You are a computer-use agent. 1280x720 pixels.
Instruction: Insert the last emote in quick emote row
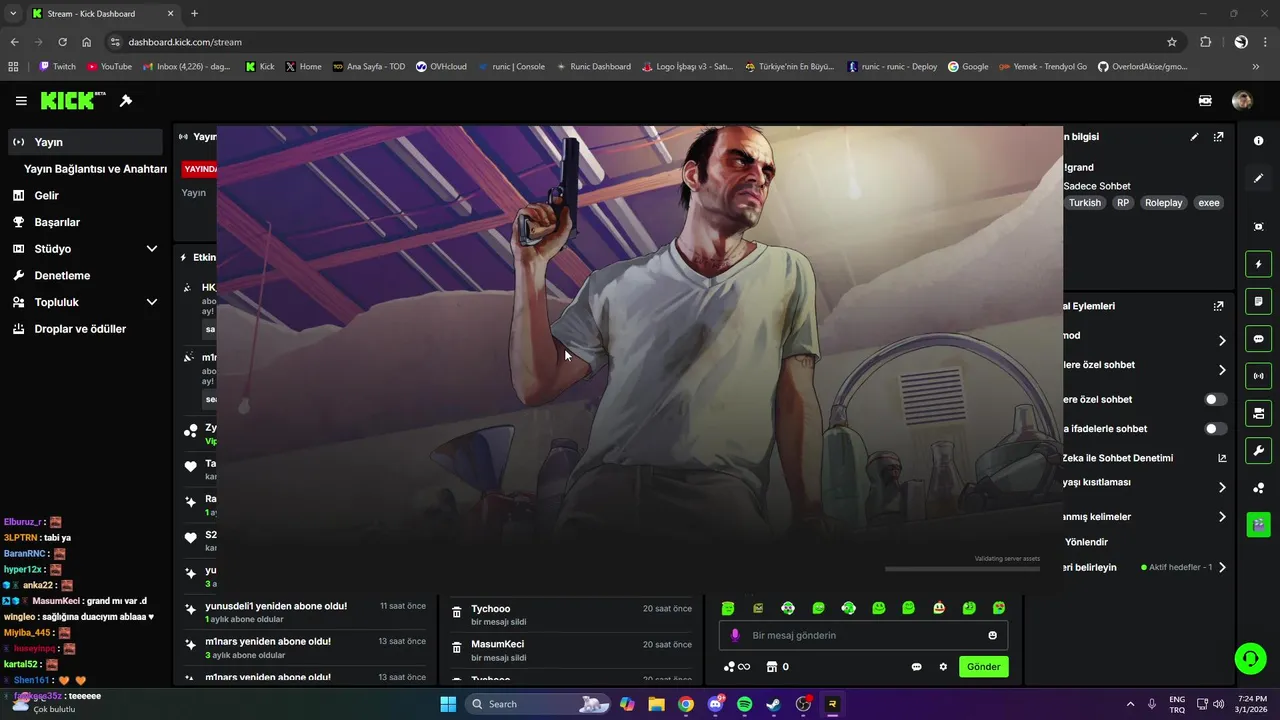tap(998, 608)
